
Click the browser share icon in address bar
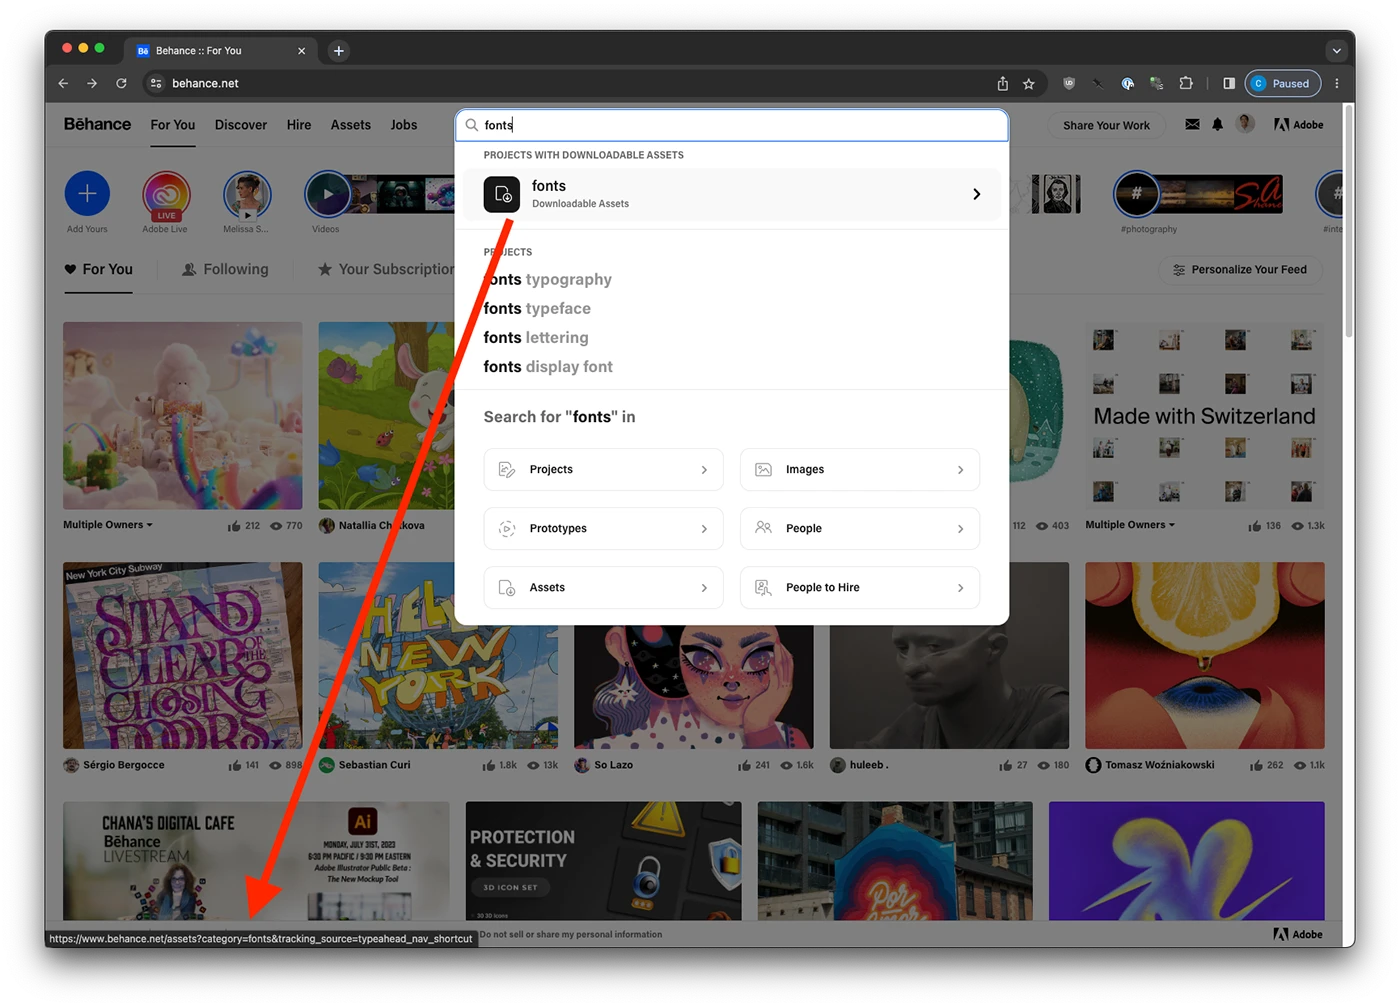[x=1002, y=84]
